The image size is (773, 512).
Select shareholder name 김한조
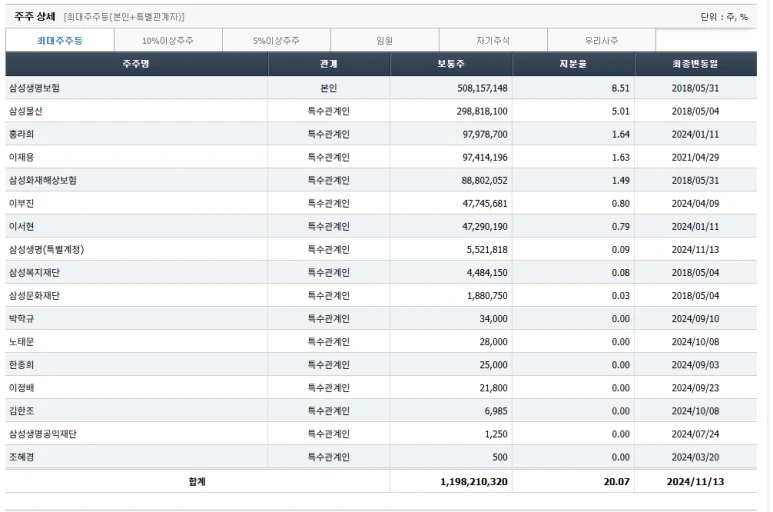(x=21, y=411)
